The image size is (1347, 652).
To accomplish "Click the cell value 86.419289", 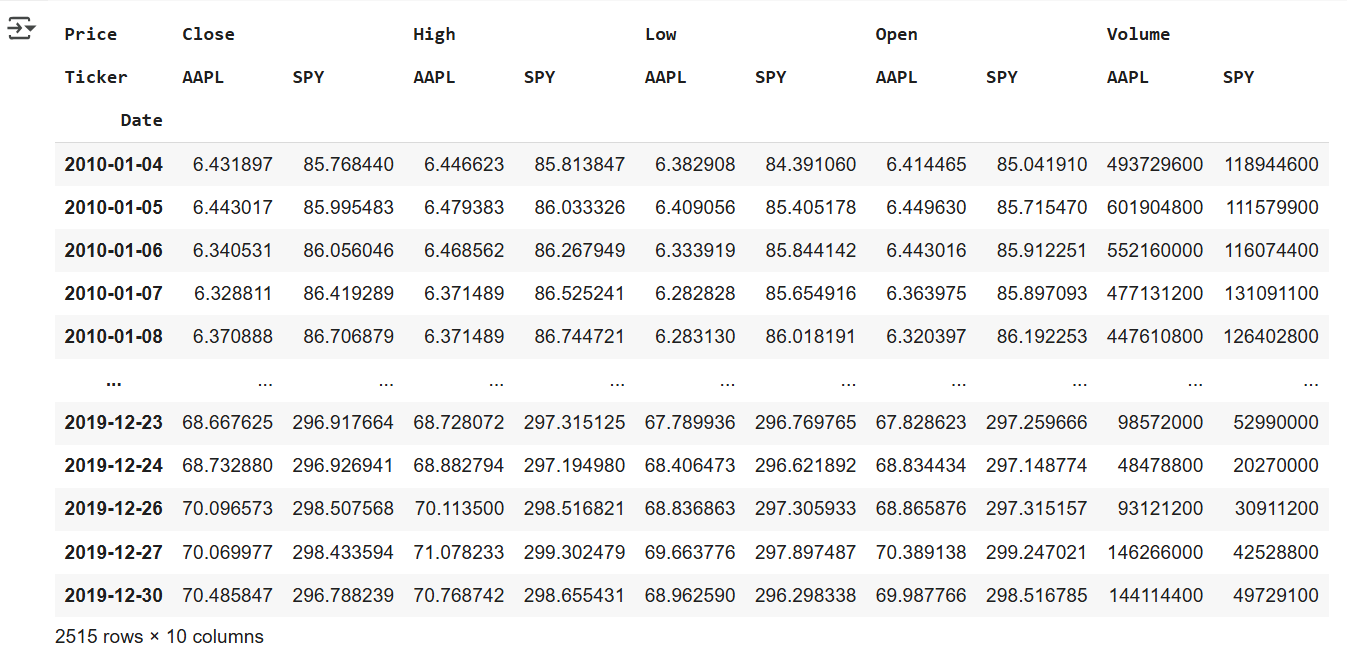I will [x=348, y=294].
